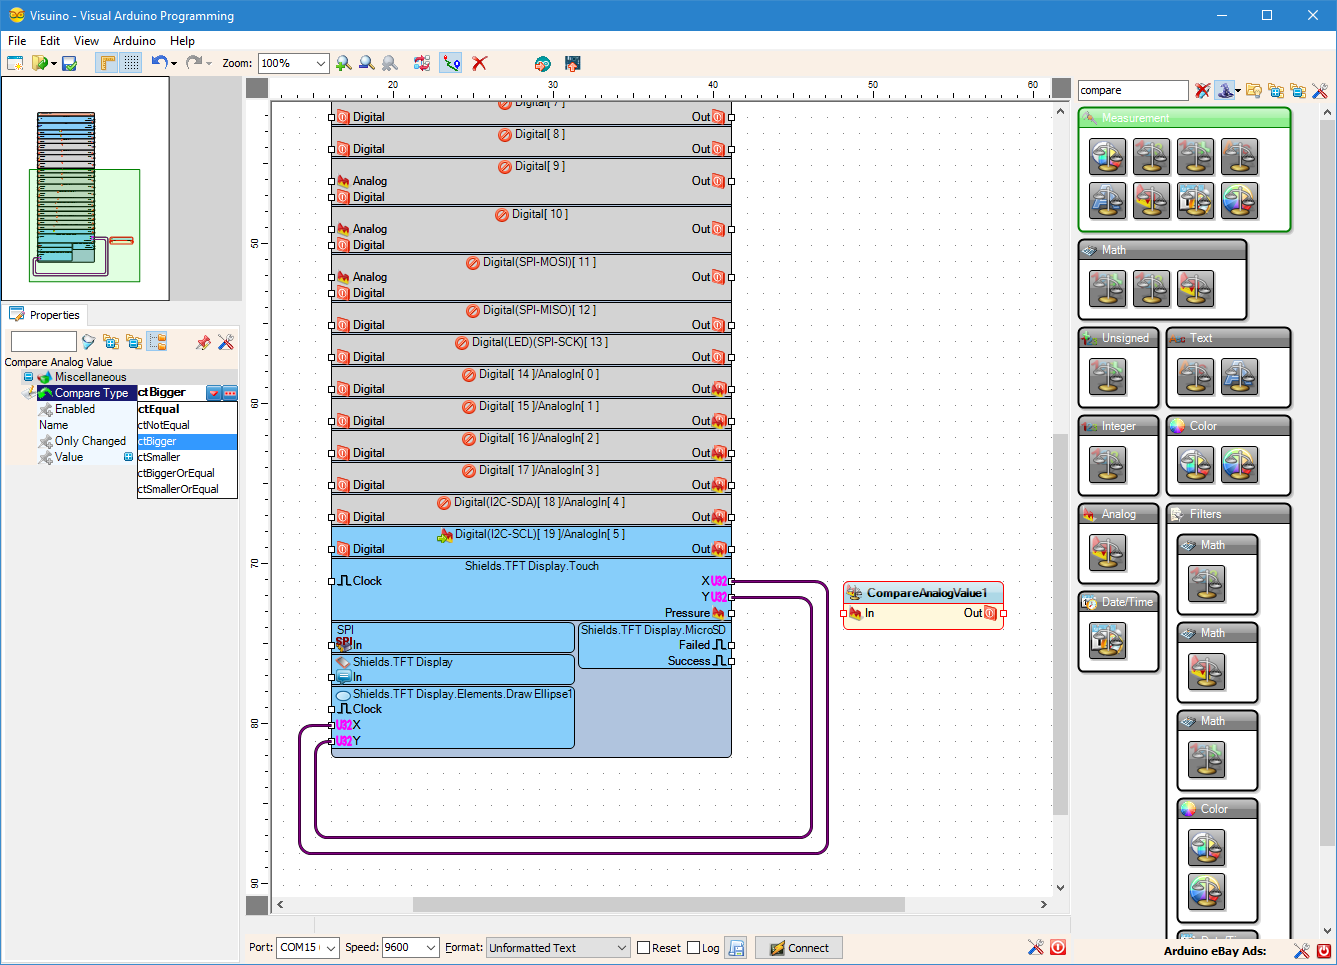Clear the component search filter icon
The height and width of the screenshot is (965, 1337).
tap(1202, 90)
